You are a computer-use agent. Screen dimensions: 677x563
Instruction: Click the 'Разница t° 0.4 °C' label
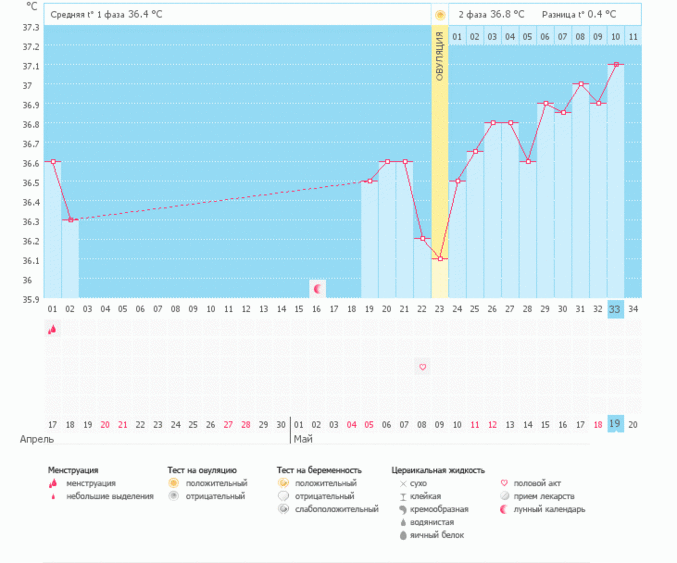578,15
